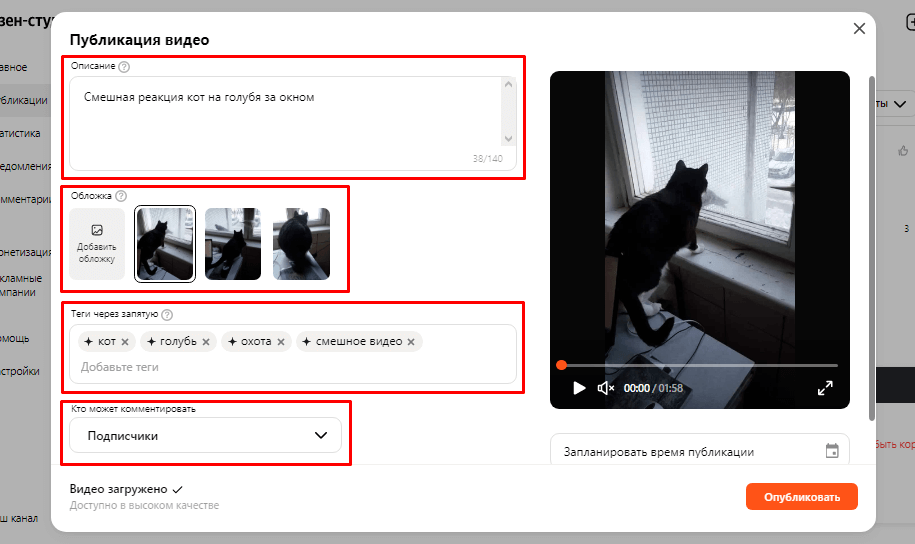Open the calendar for scheduled publication
Screen dimensions: 915x544
click(832, 451)
